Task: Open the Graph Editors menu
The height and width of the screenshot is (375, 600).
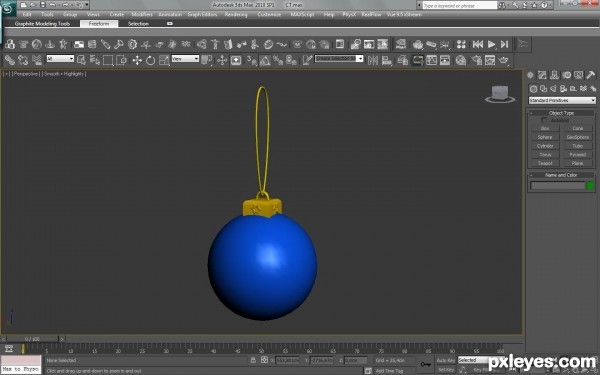Action: [x=202, y=14]
